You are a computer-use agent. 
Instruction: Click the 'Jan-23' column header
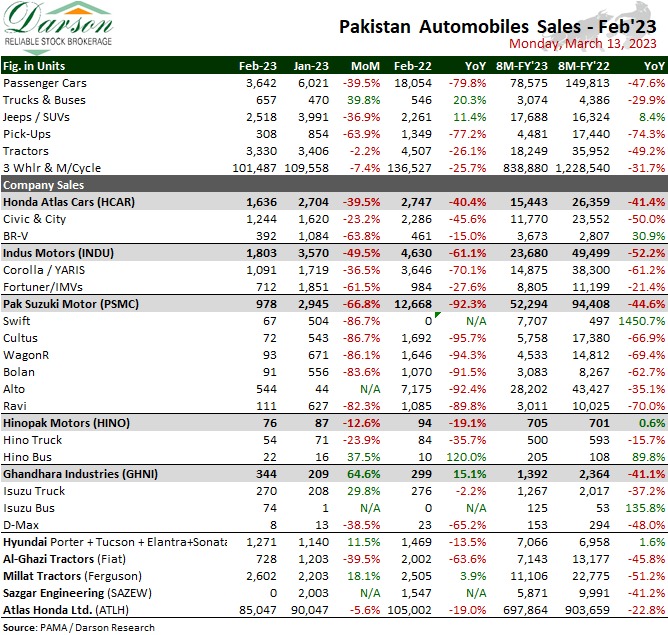(311, 66)
